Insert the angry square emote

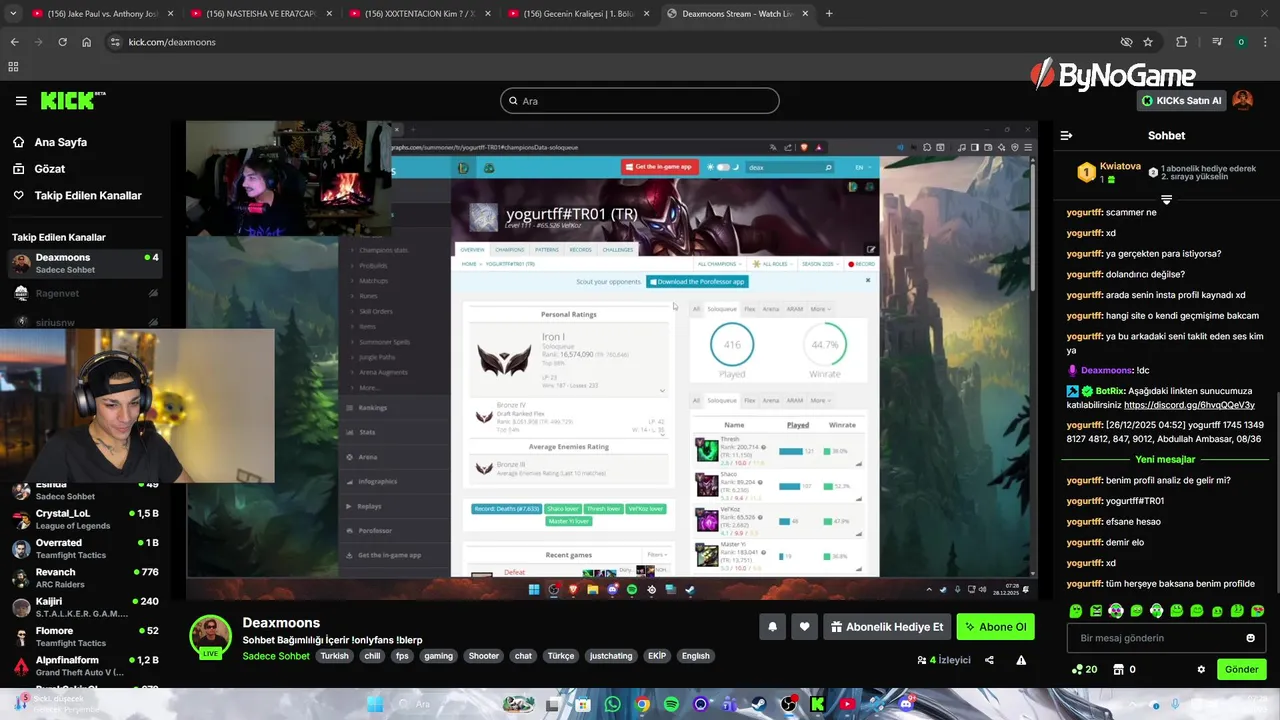(x=1096, y=610)
